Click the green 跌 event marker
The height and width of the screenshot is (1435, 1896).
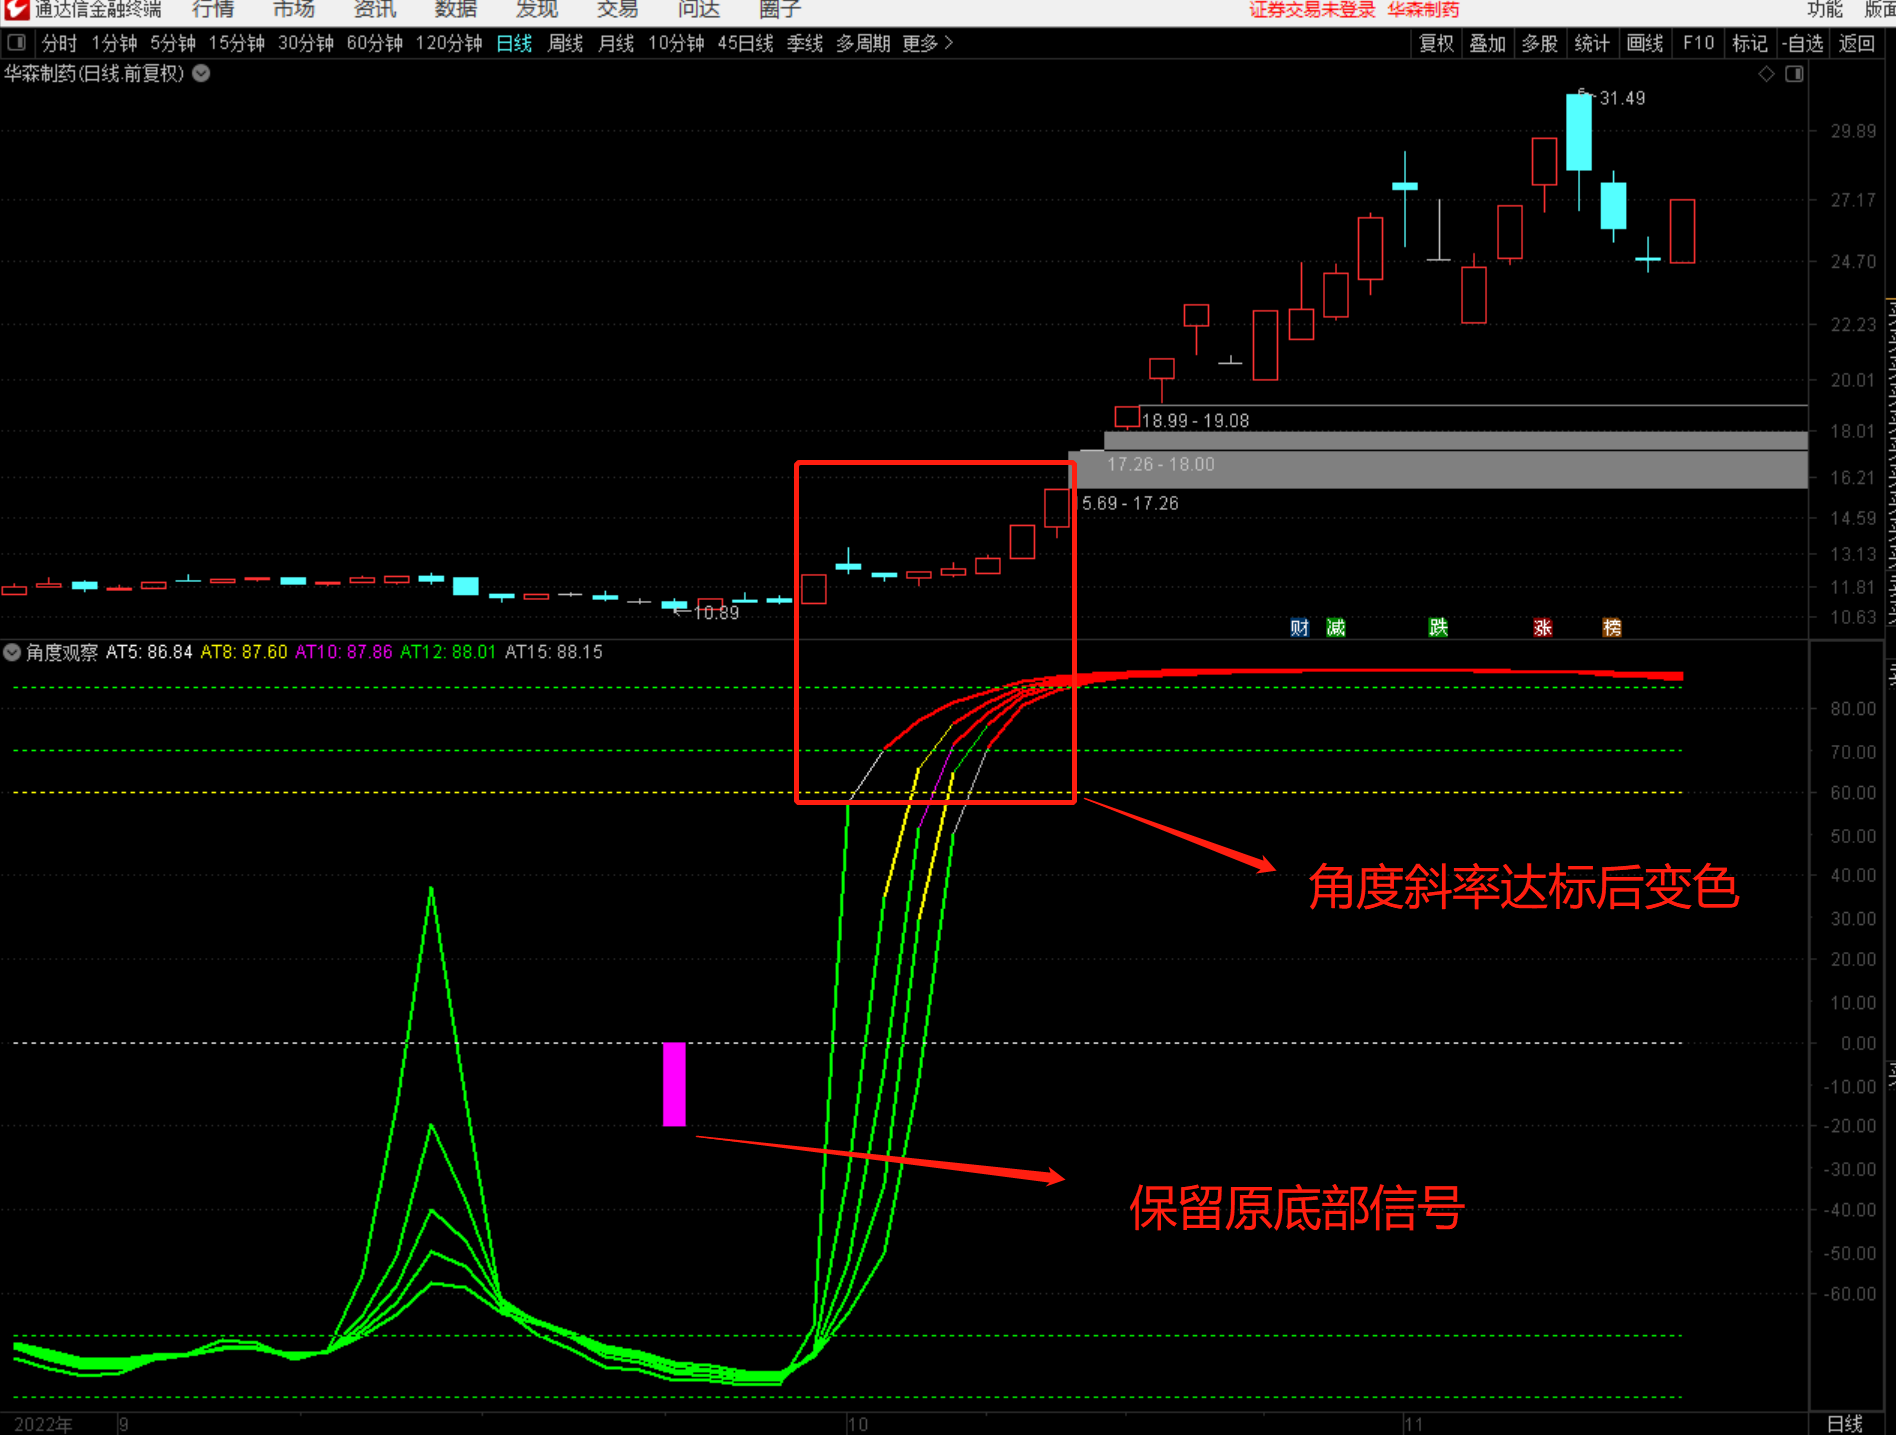pyautogui.click(x=1438, y=628)
